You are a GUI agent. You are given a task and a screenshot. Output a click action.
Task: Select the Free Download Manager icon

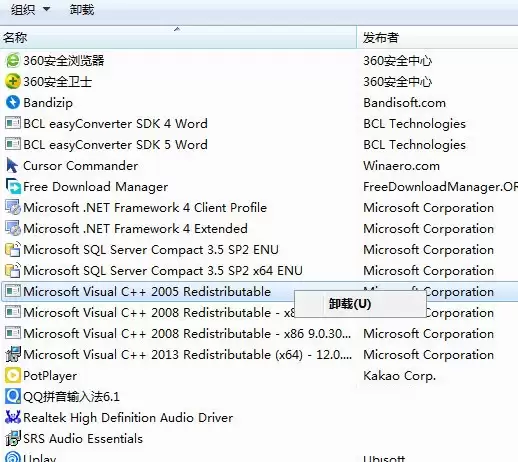13,186
